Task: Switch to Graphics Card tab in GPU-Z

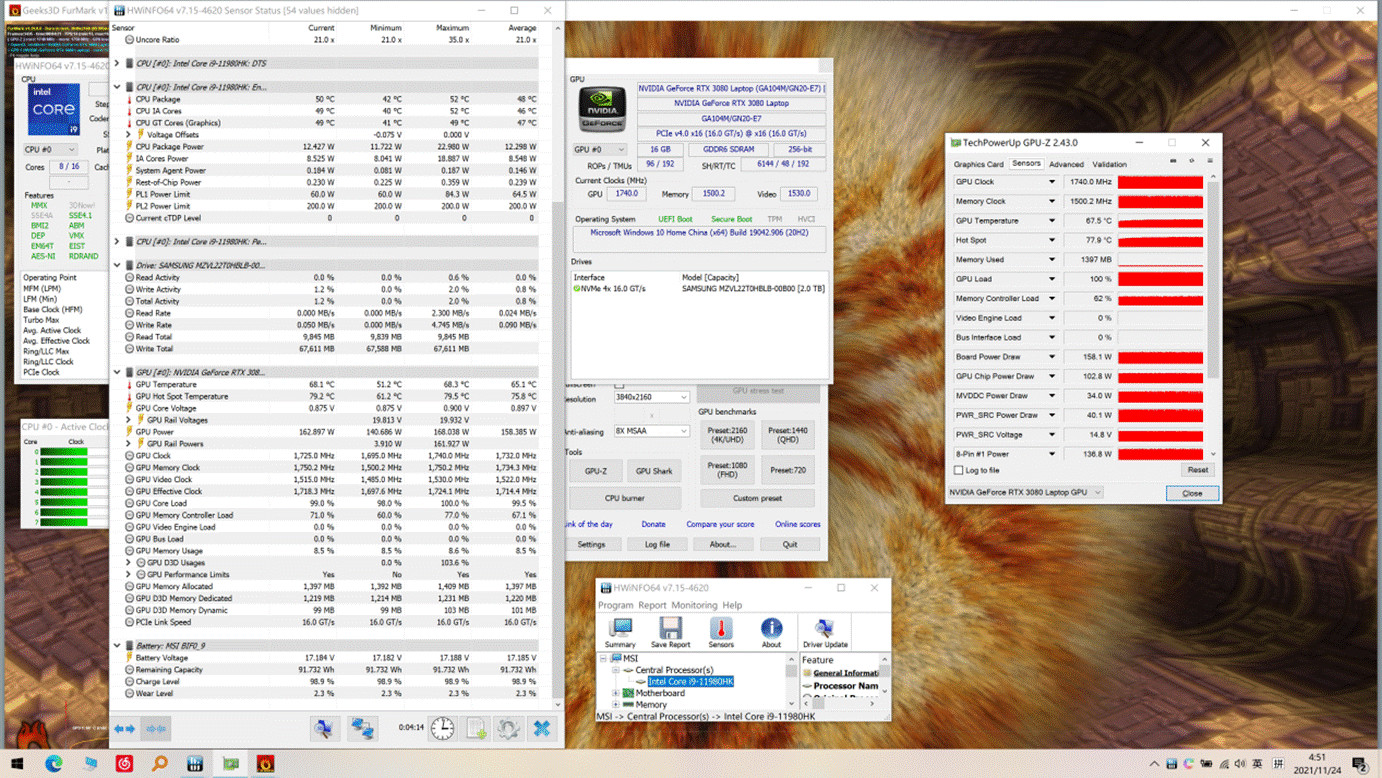Action: click(978, 164)
